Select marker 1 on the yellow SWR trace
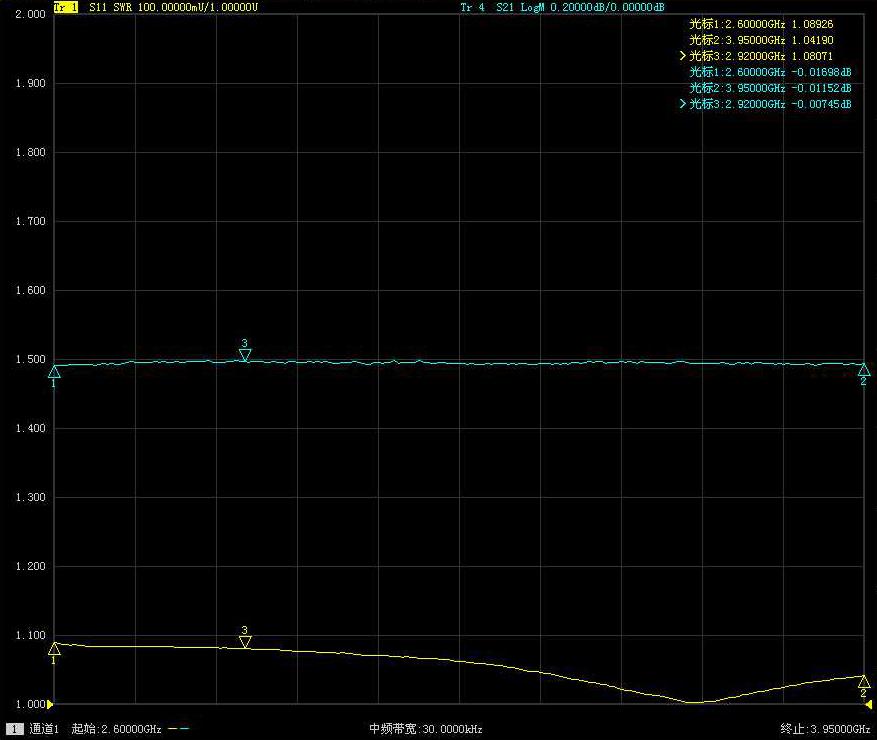The height and width of the screenshot is (740, 877). click(54, 649)
